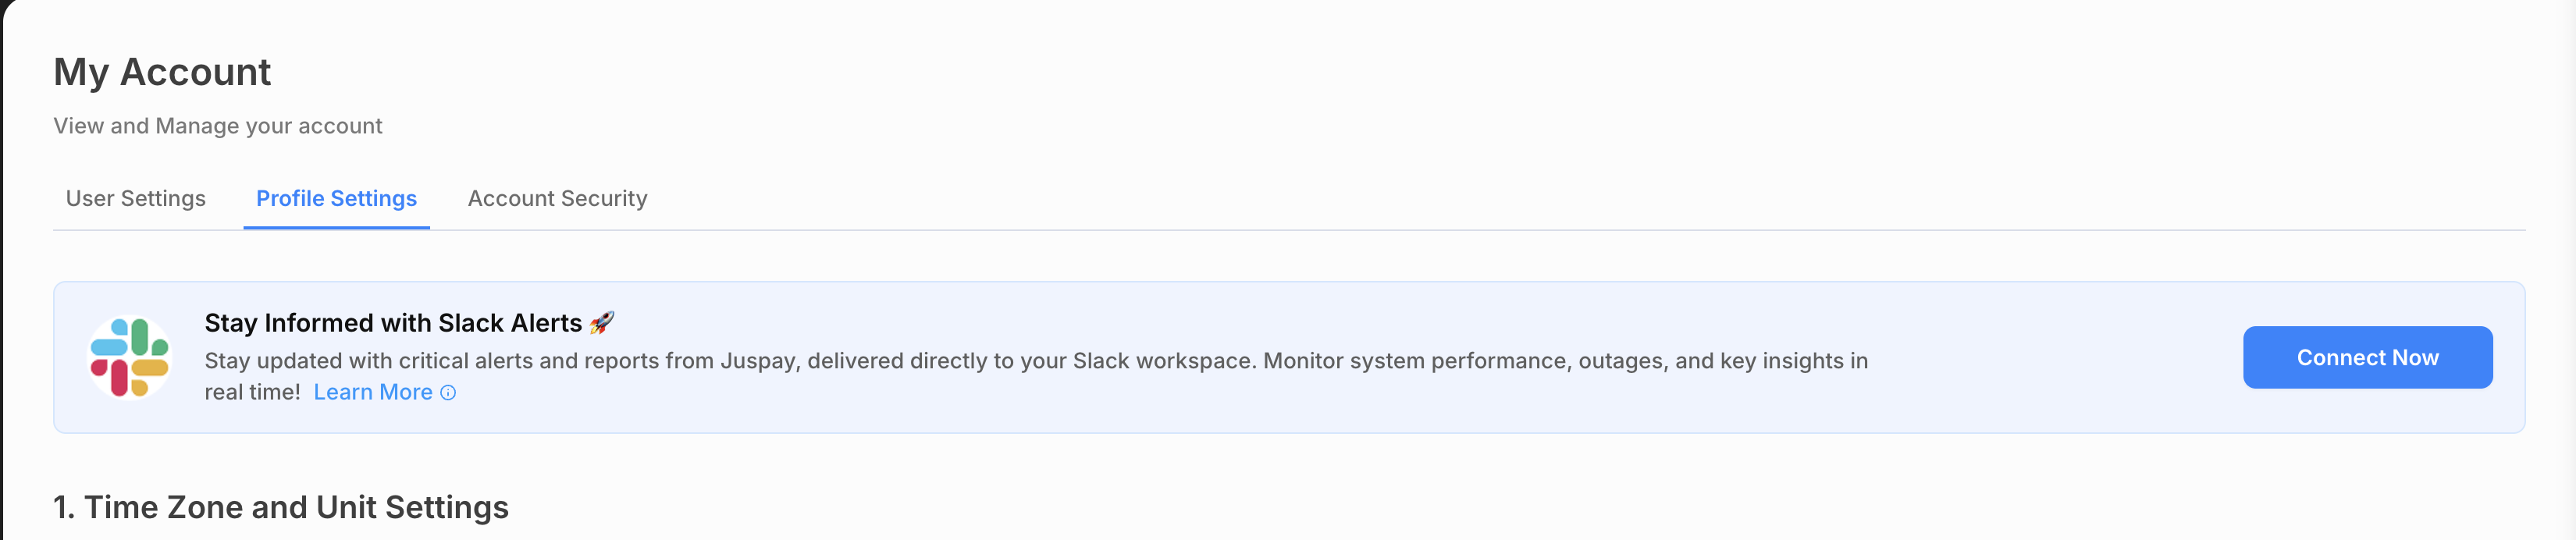The height and width of the screenshot is (540, 2576).
Task: Click the My Account page heading
Action: tap(162, 72)
